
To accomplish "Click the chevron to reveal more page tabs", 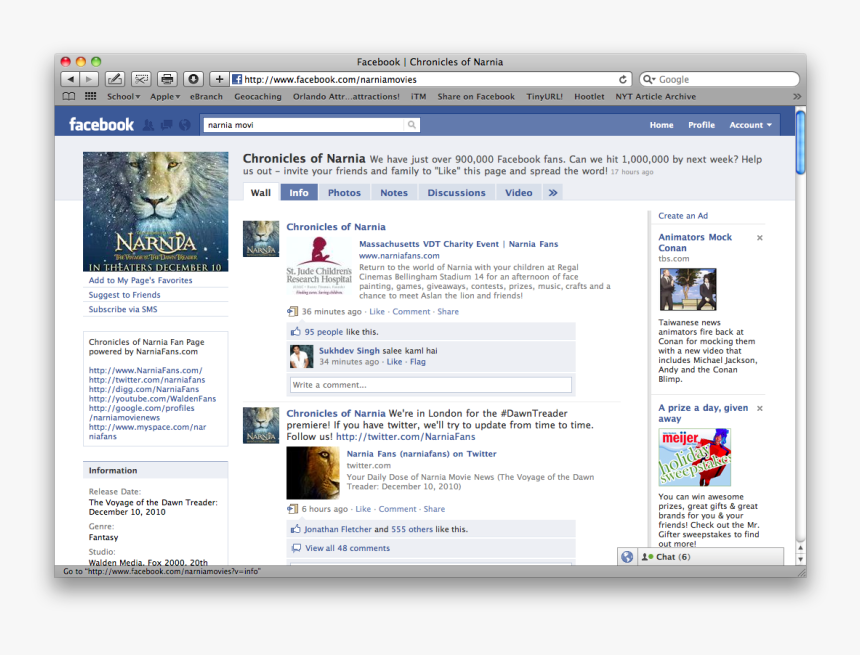I will pyautogui.click(x=553, y=192).
